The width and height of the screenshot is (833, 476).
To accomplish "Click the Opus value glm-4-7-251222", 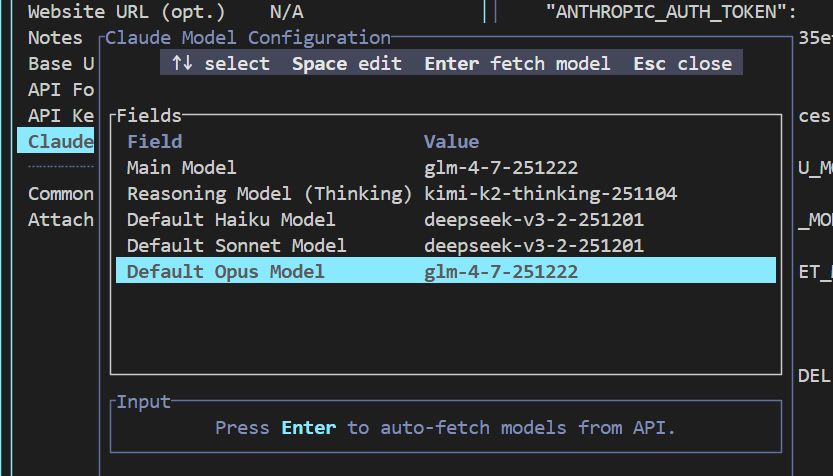I will coord(501,272).
